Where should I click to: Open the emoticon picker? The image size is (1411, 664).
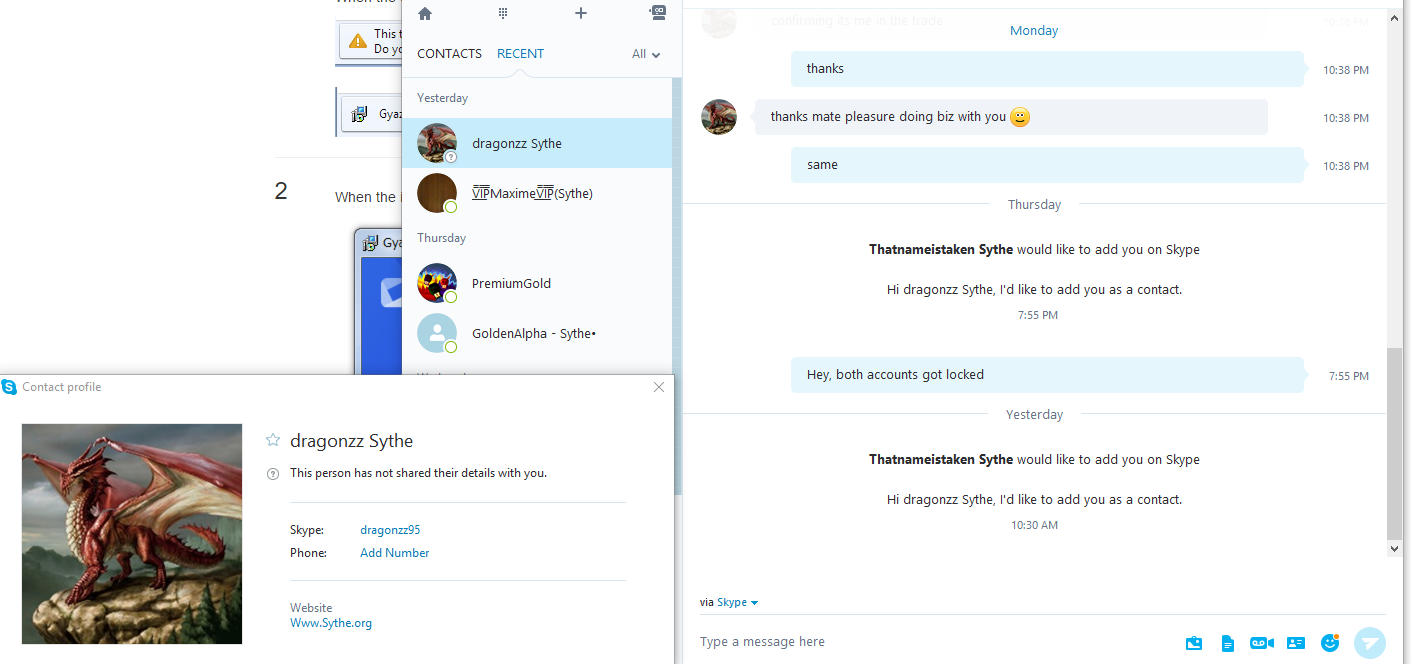(x=1330, y=642)
